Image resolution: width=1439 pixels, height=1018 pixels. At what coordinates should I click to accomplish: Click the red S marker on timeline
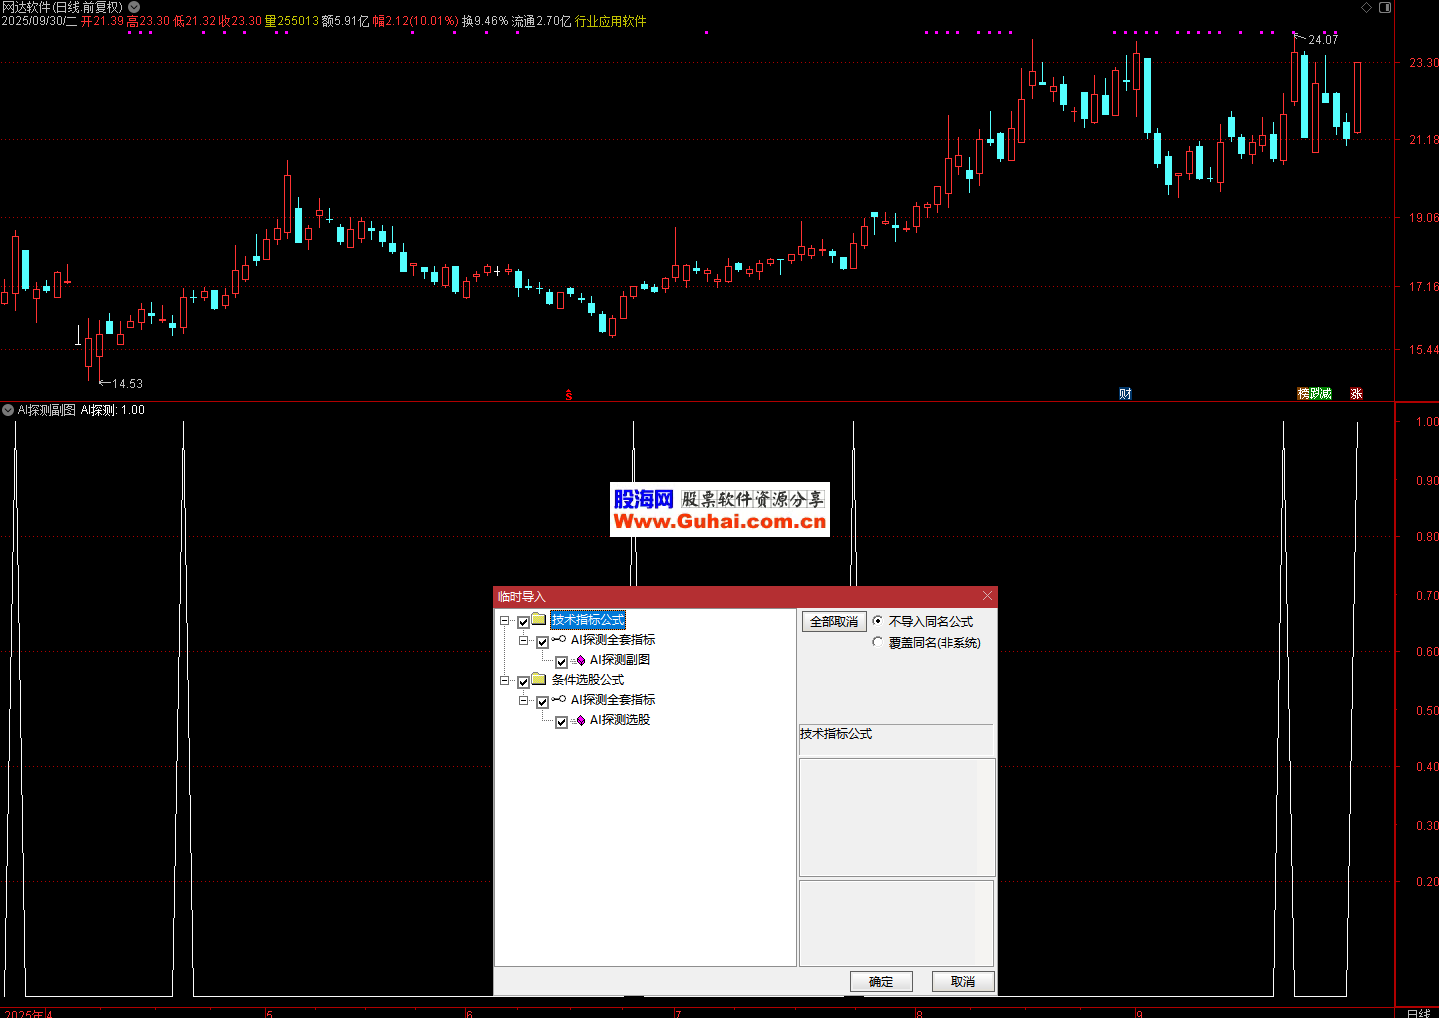click(x=568, y=396)
